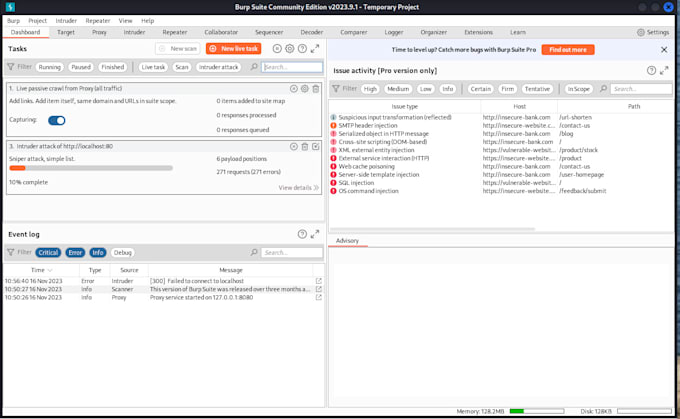The image size is (680, 419).
Task: Click the Issue activity search field
Action: pyautogui.click(x=641, y=88)
